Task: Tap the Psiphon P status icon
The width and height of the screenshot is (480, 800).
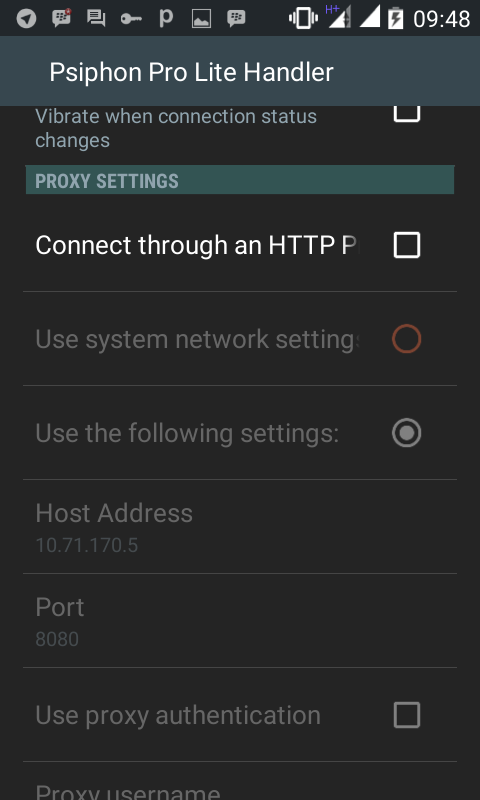Action: 166,18
